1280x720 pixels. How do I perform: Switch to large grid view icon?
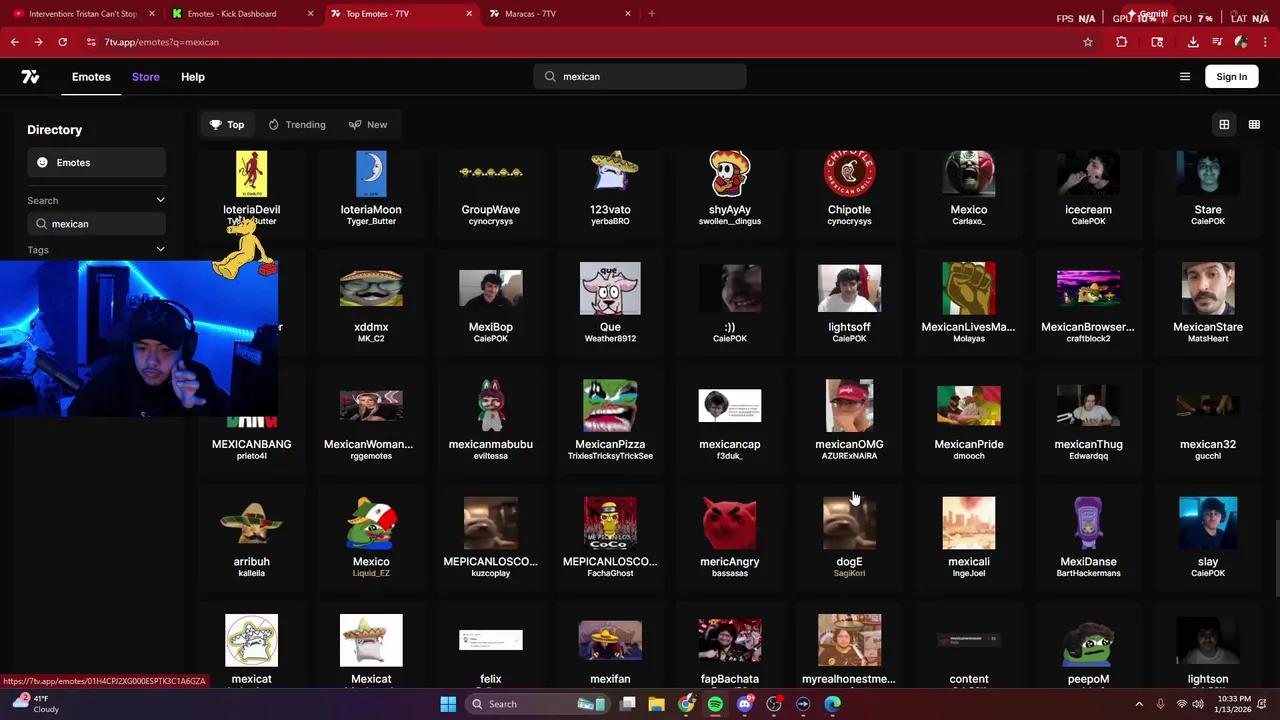coord(1224,125)
